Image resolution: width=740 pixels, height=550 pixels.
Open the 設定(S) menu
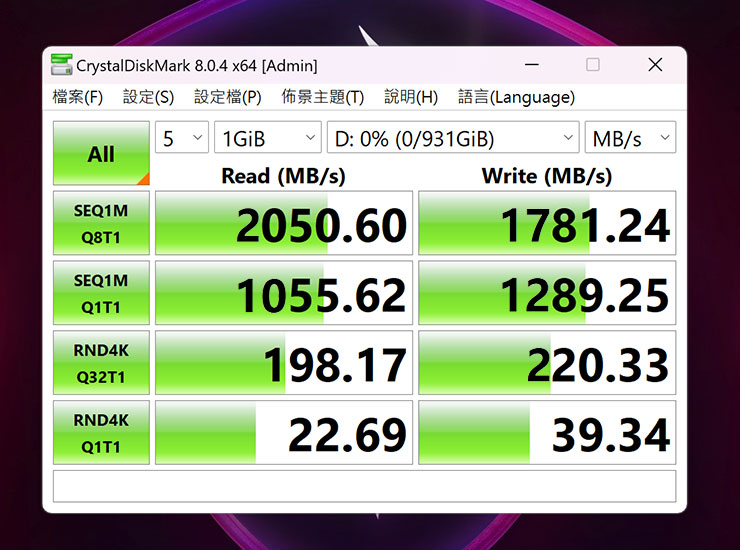tap(148, 97)
